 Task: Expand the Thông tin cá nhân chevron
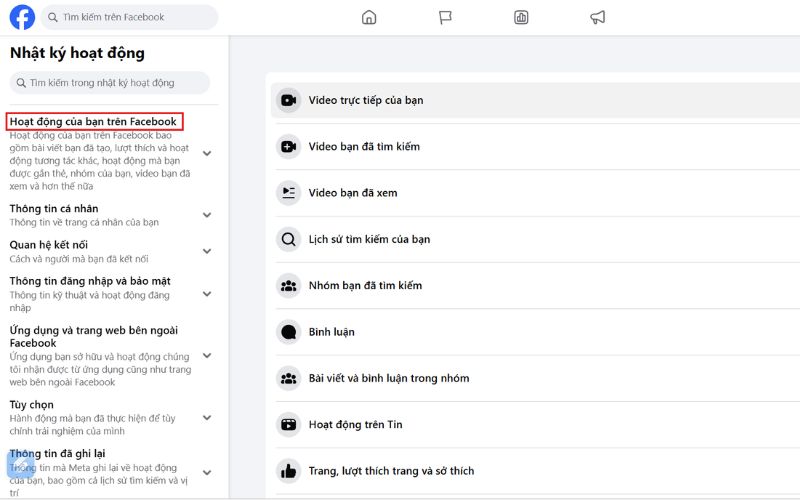click(x=207, y=215)
